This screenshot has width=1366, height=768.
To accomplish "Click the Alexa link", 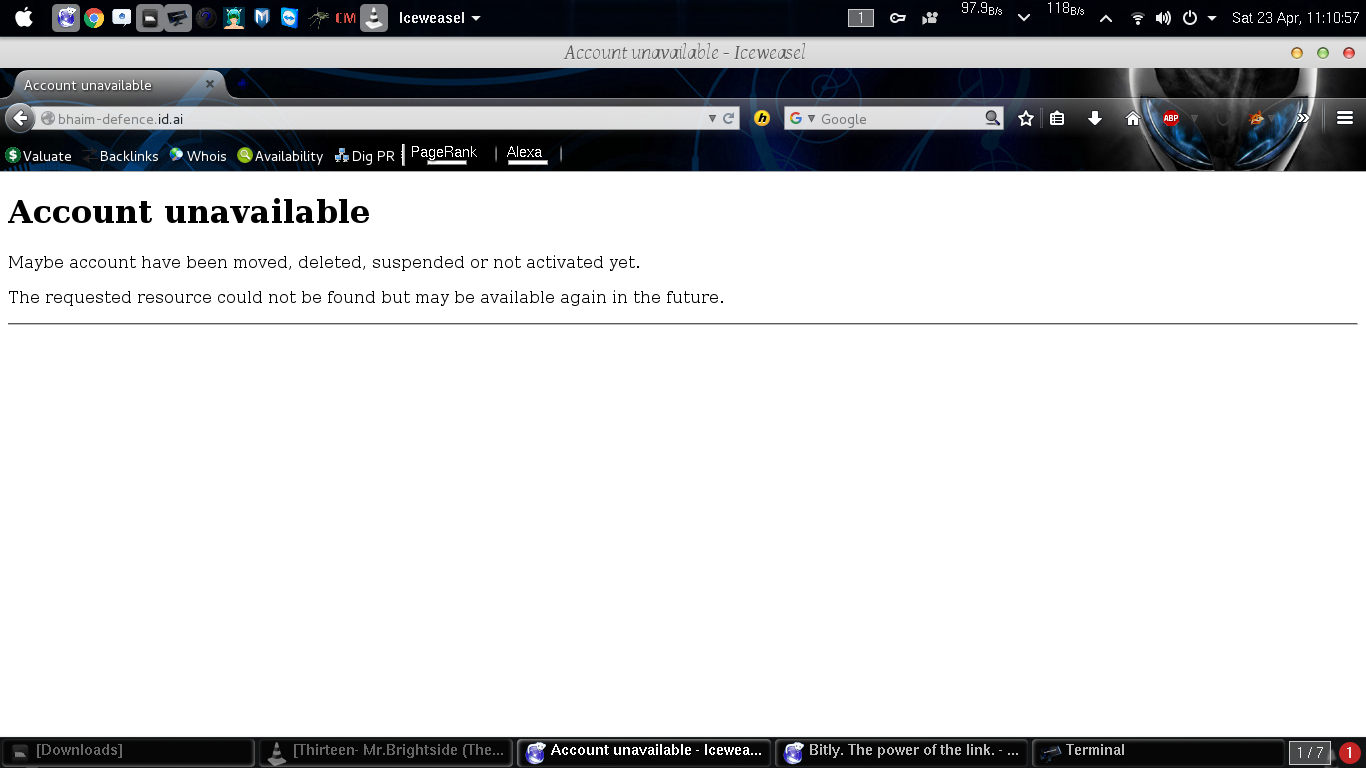I will (x=525, y=152).
